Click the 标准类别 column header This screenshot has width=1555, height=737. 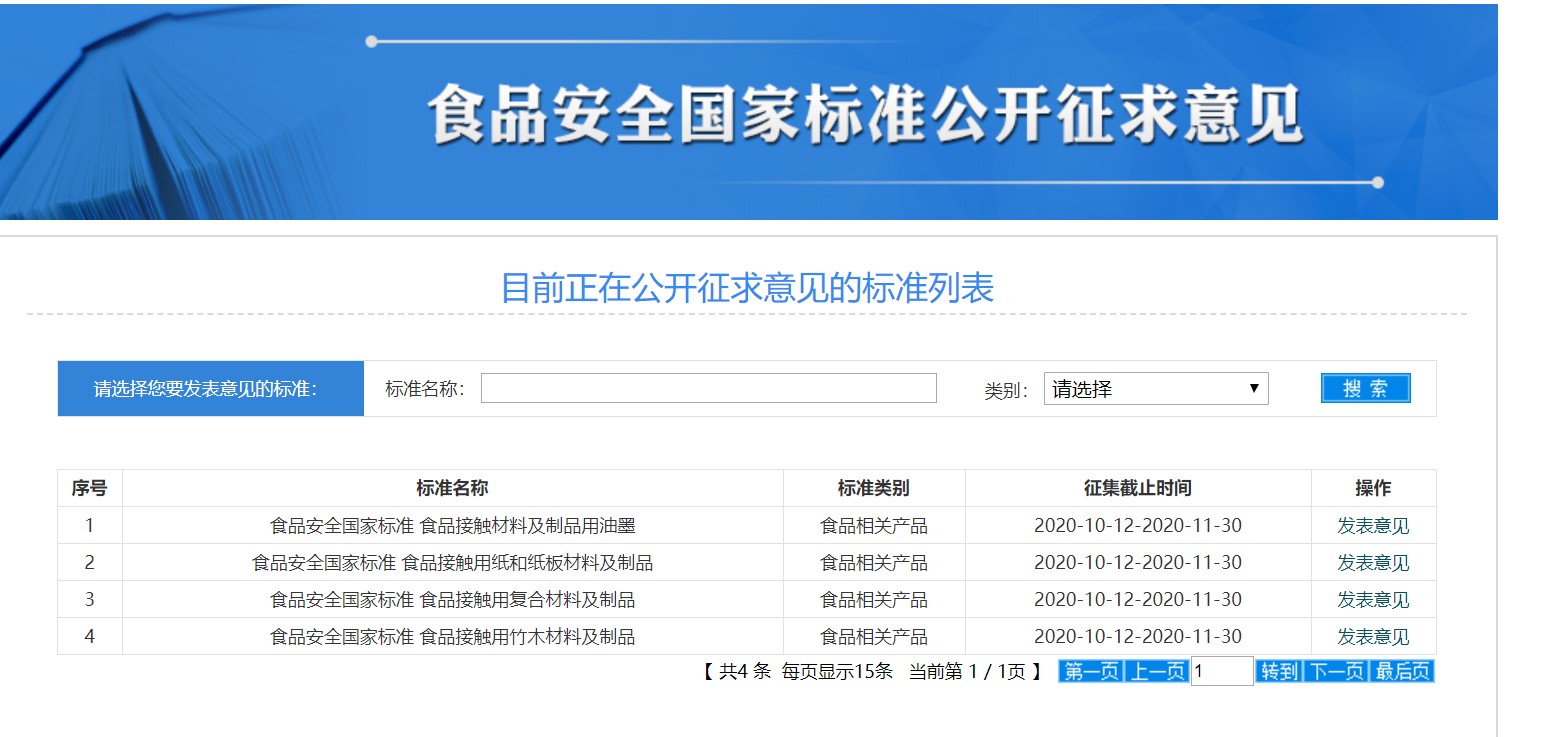(x=873, y=488)
